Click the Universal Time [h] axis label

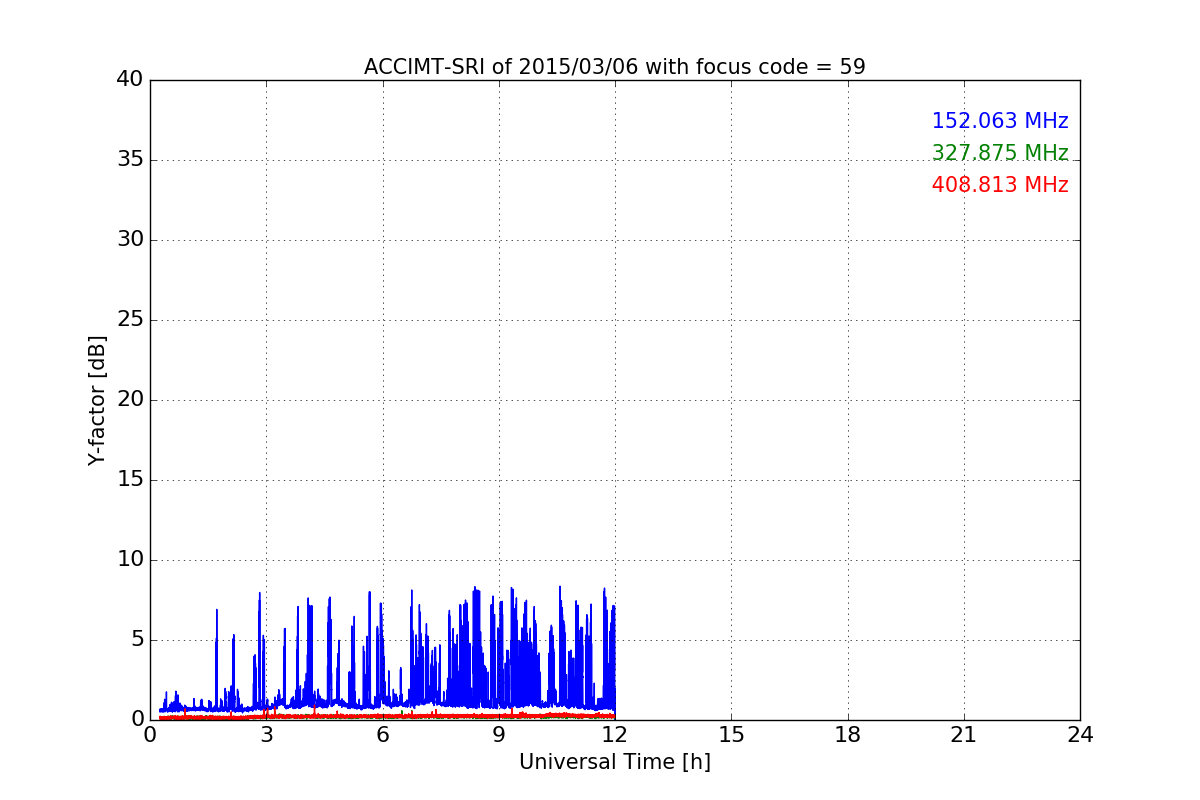614,762
